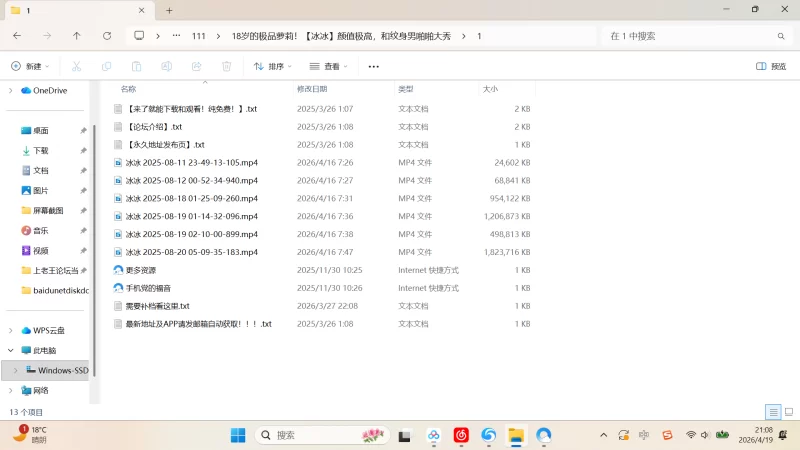Go up one folder with Up arrow
Image resolution: width=800 pixels, height=450 pixels.
pyautogui.click(x=77, y=36)
